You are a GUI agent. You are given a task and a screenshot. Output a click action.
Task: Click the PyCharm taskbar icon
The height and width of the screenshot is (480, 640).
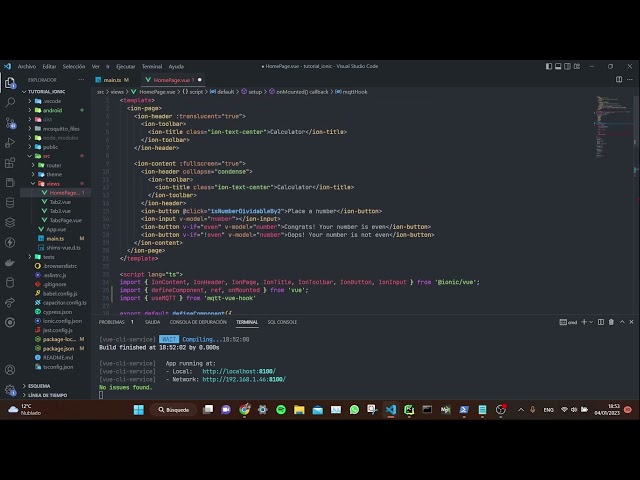point(409,409)
